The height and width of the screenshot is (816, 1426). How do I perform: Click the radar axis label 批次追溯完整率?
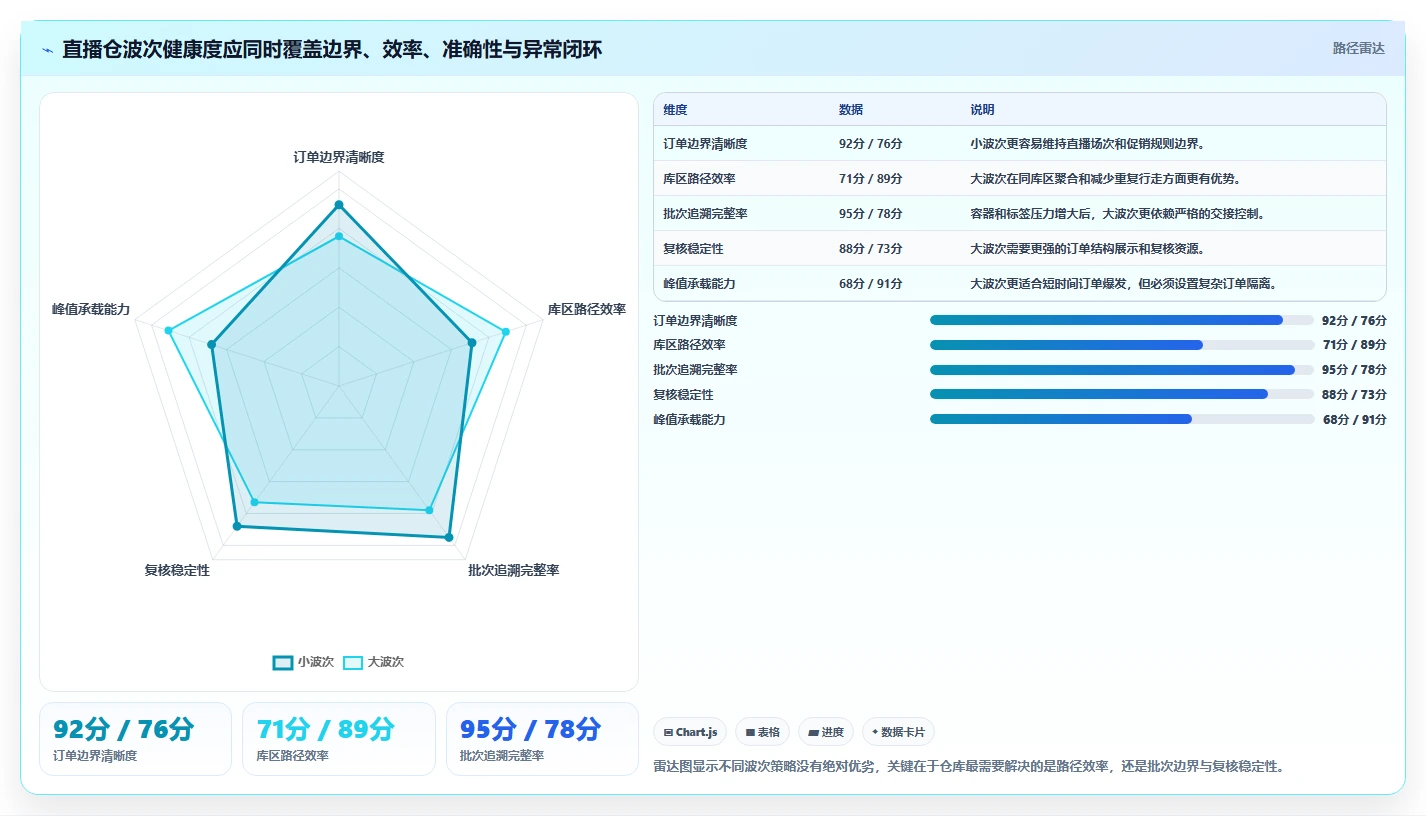tap(514, 570)
